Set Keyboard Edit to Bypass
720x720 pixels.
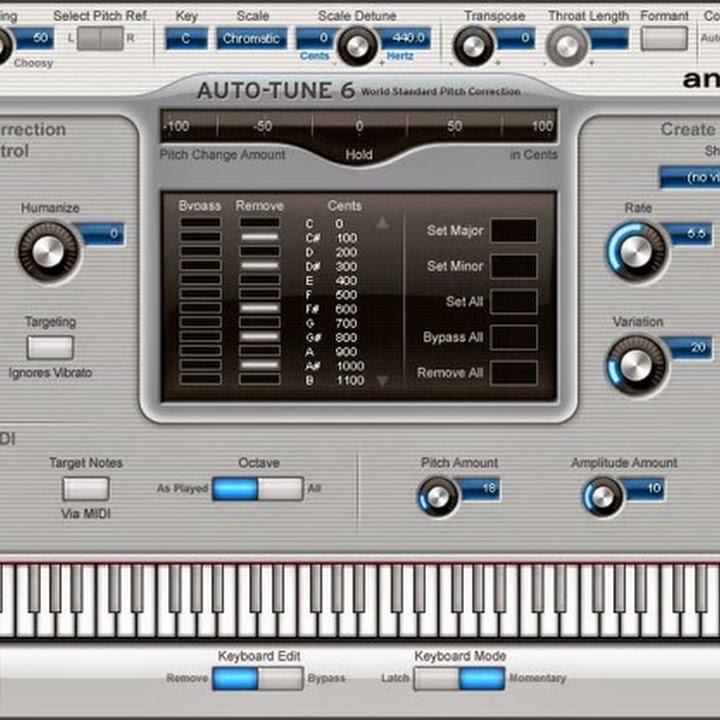(280, 679)
